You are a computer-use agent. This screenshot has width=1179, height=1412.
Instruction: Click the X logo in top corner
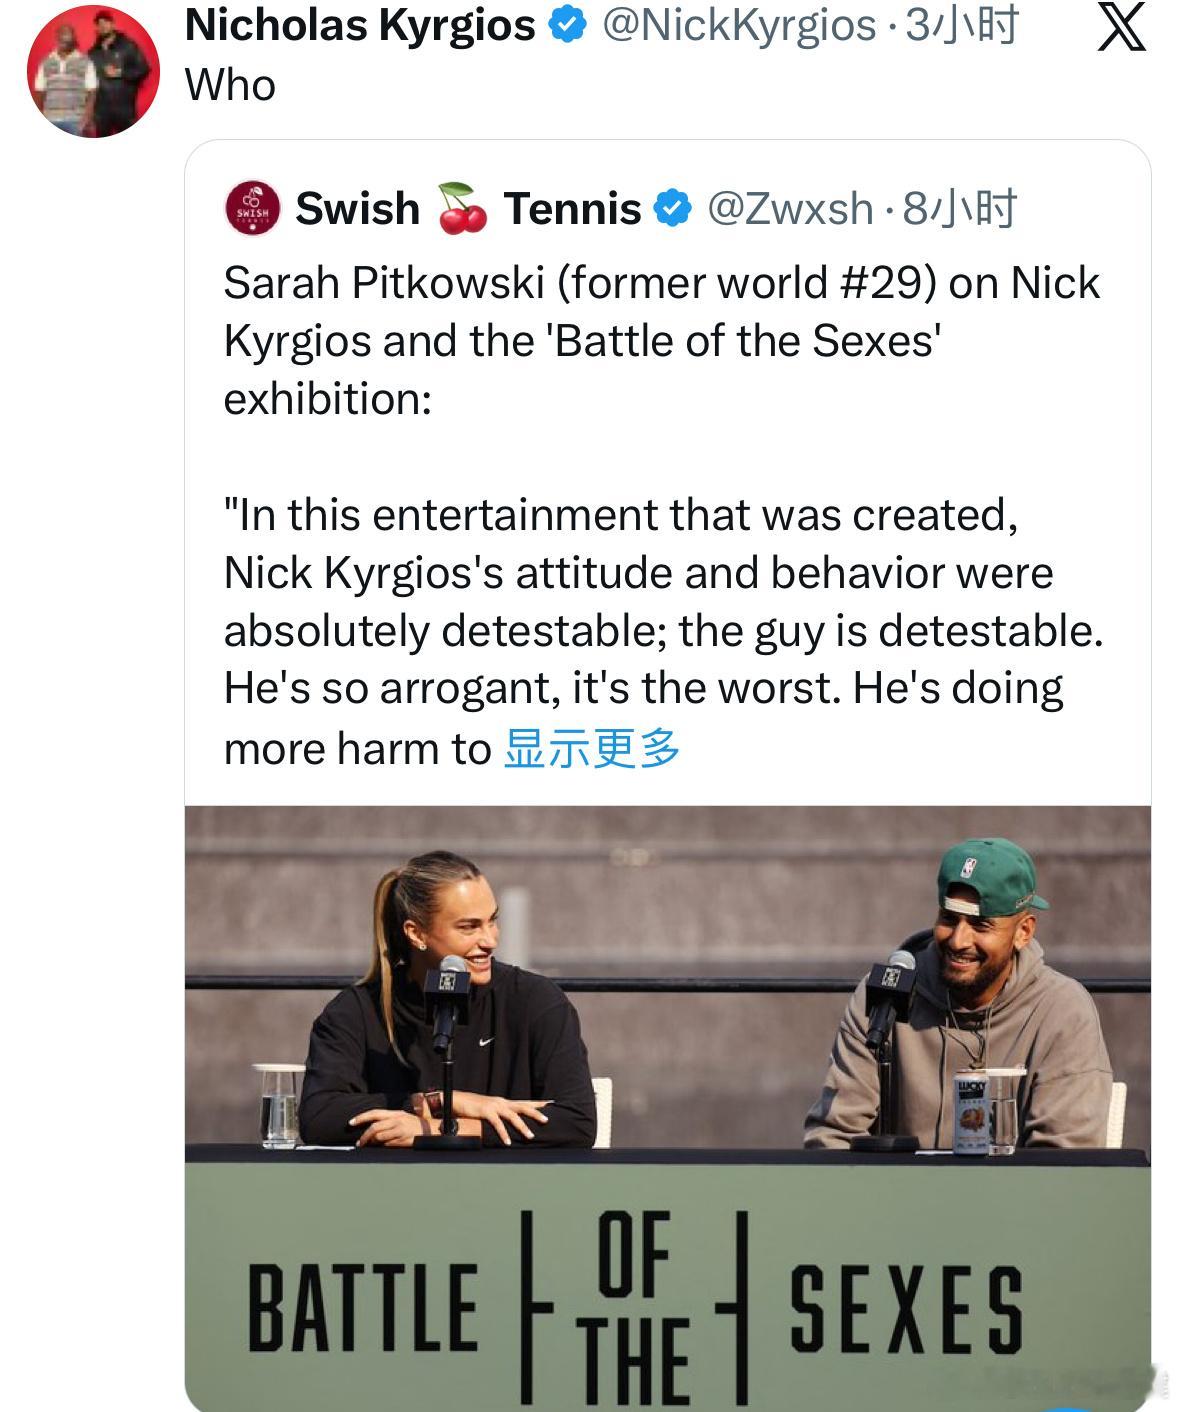point(1121,27)
